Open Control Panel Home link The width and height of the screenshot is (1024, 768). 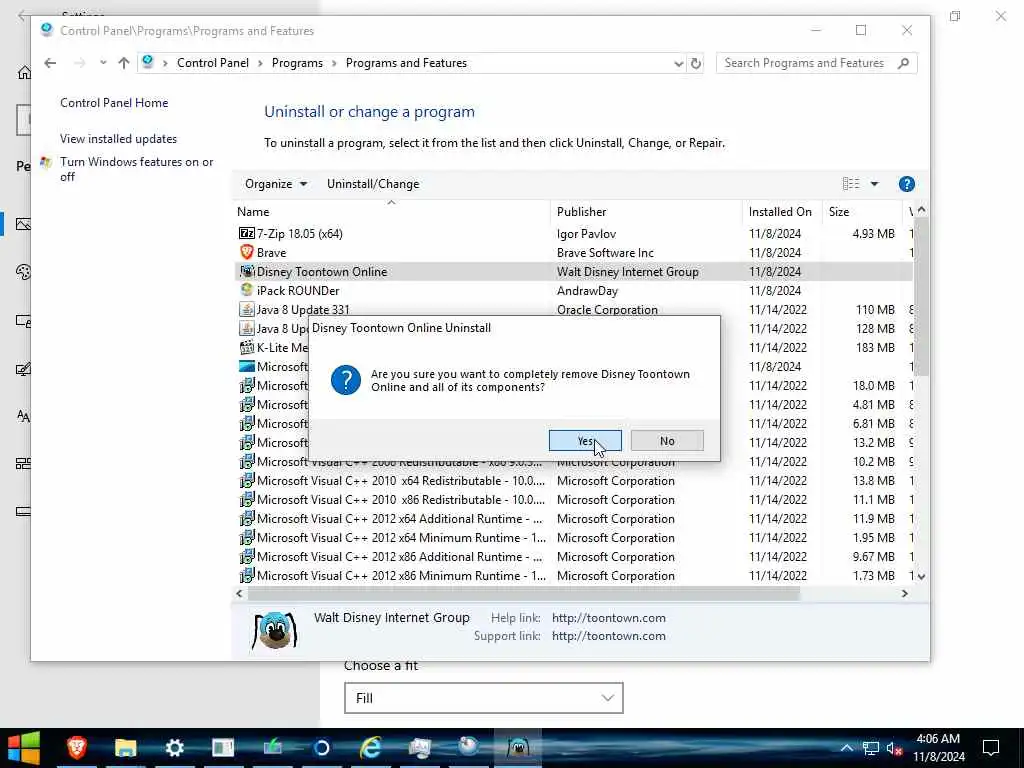[114, 103]
